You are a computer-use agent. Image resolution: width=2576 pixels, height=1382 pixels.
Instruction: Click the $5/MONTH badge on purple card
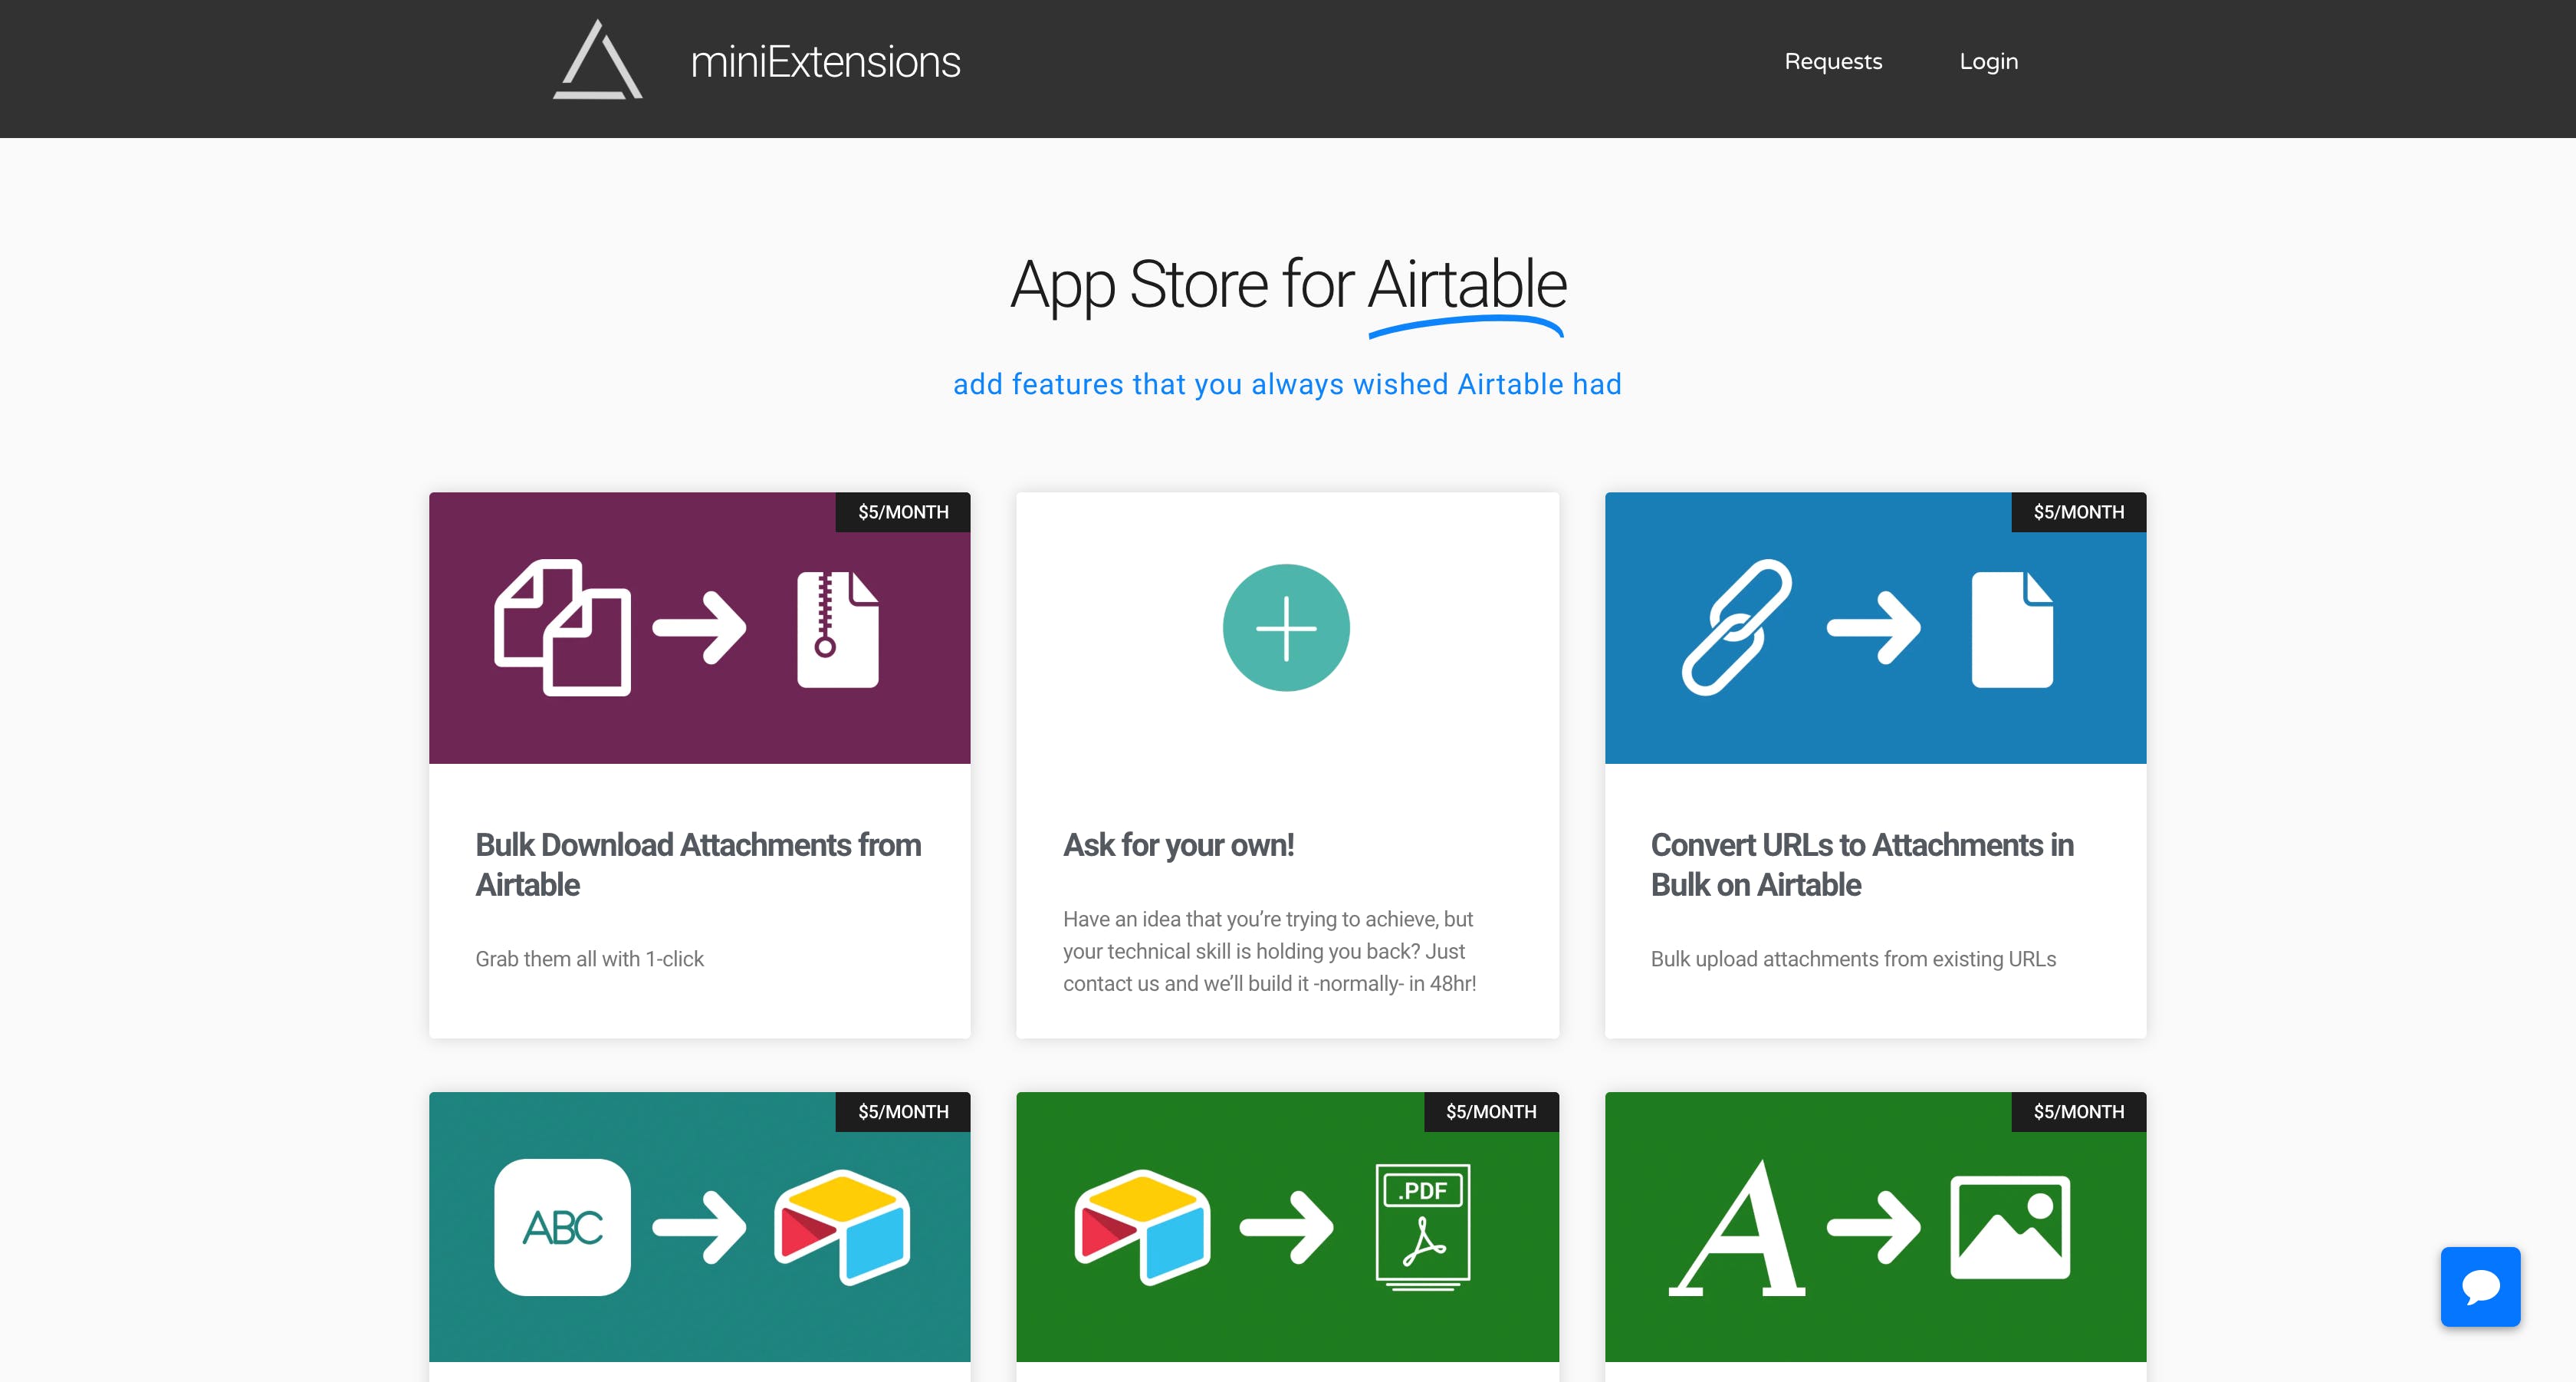903,512
